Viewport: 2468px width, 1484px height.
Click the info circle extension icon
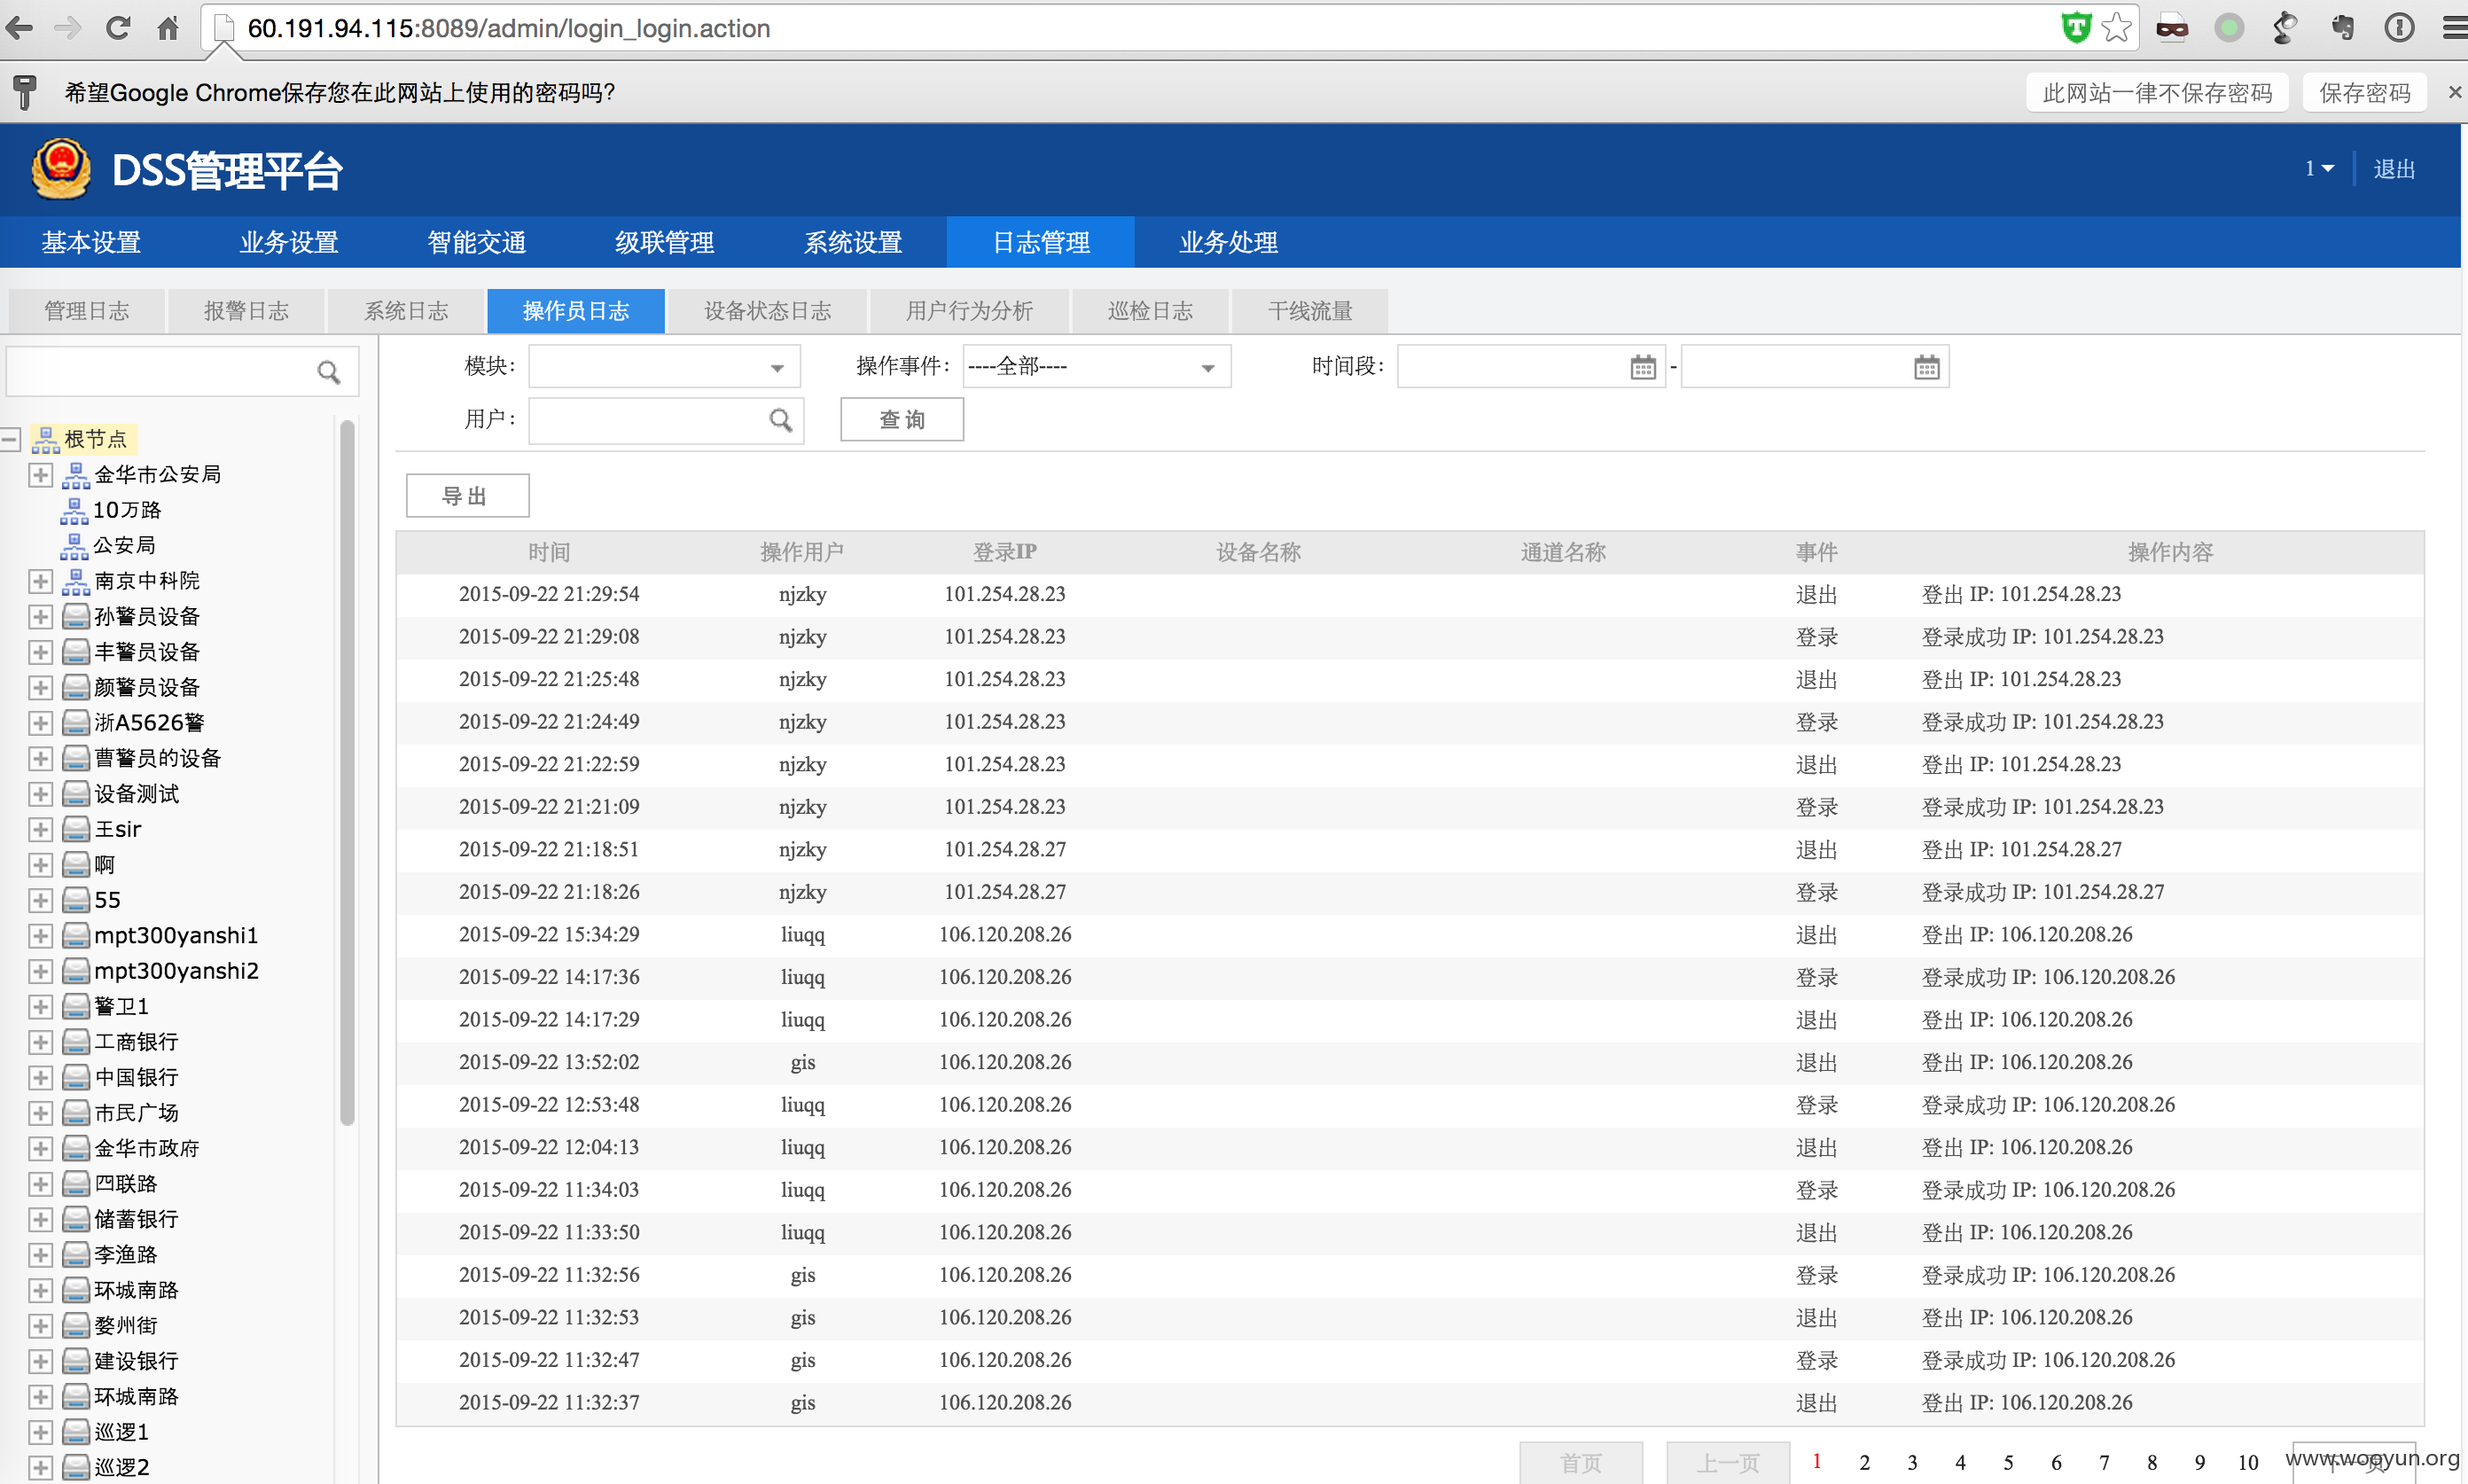coord(2399,28)
